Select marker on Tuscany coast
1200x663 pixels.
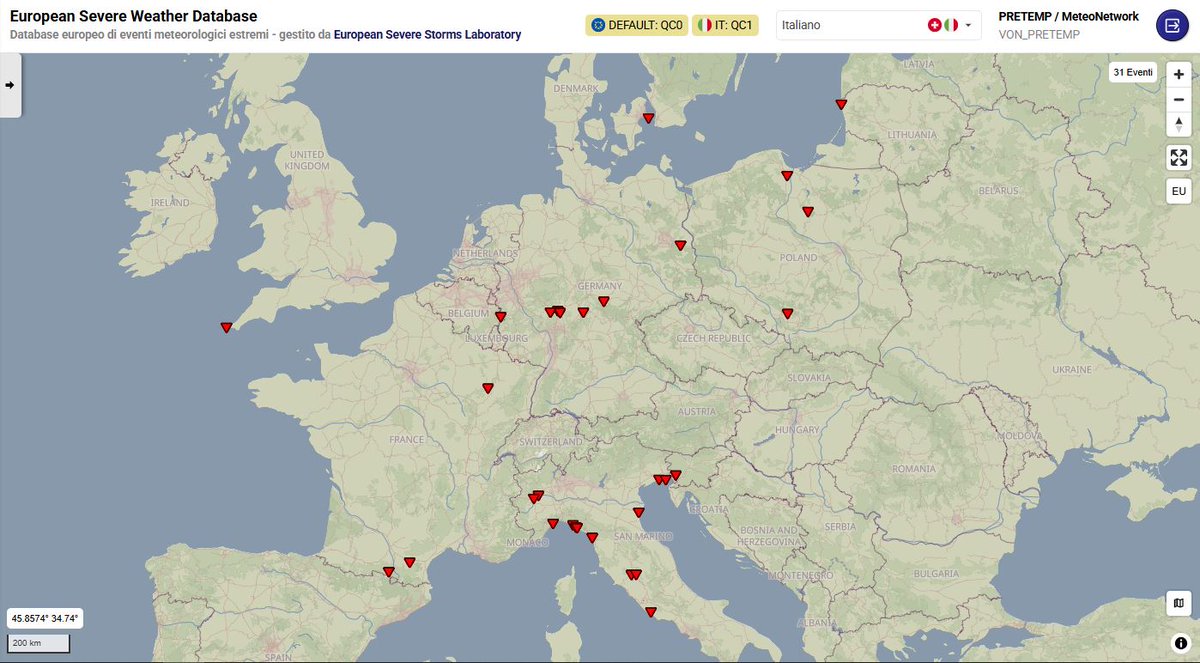coord(592,538)
